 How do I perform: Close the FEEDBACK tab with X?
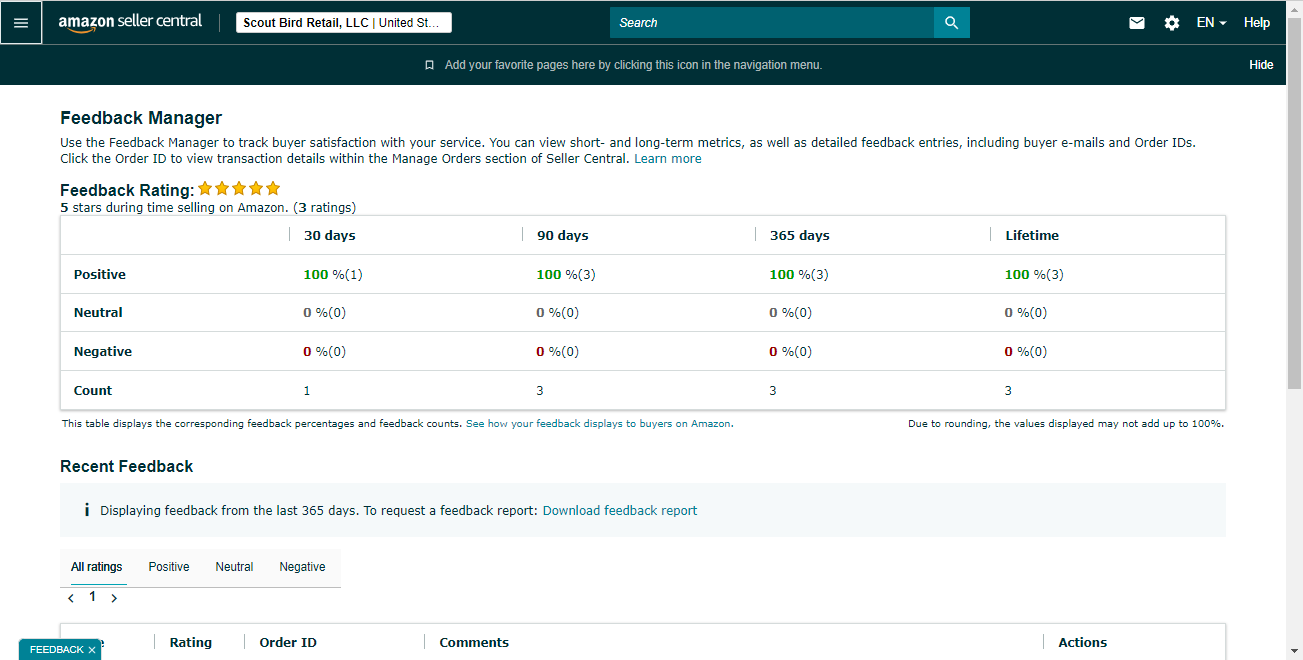click(x=92, y=650)
